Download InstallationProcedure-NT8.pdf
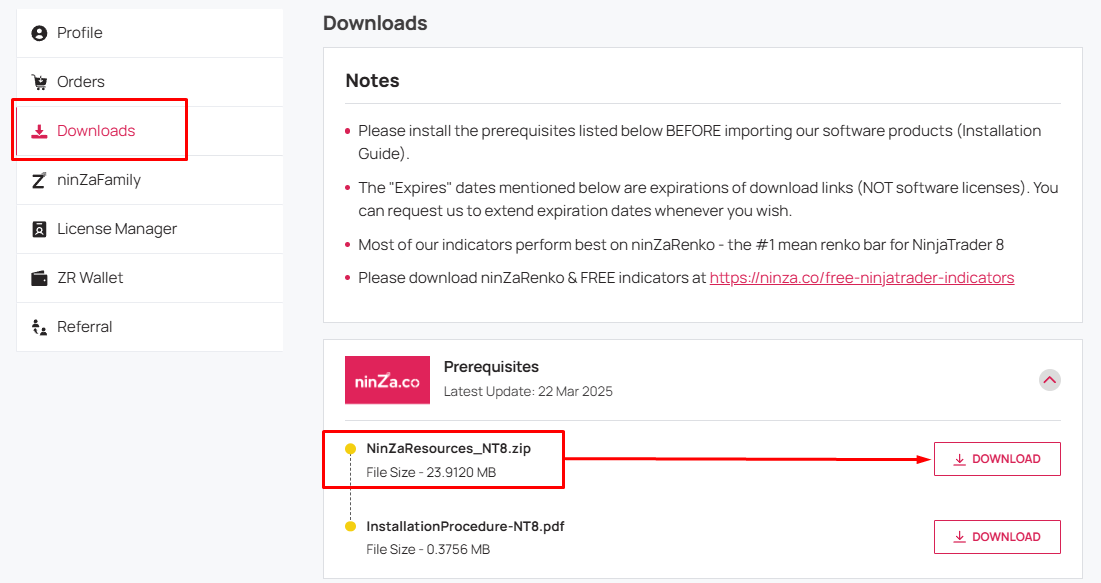Screen dimensions: 1101x583 [x=996, y=537]
